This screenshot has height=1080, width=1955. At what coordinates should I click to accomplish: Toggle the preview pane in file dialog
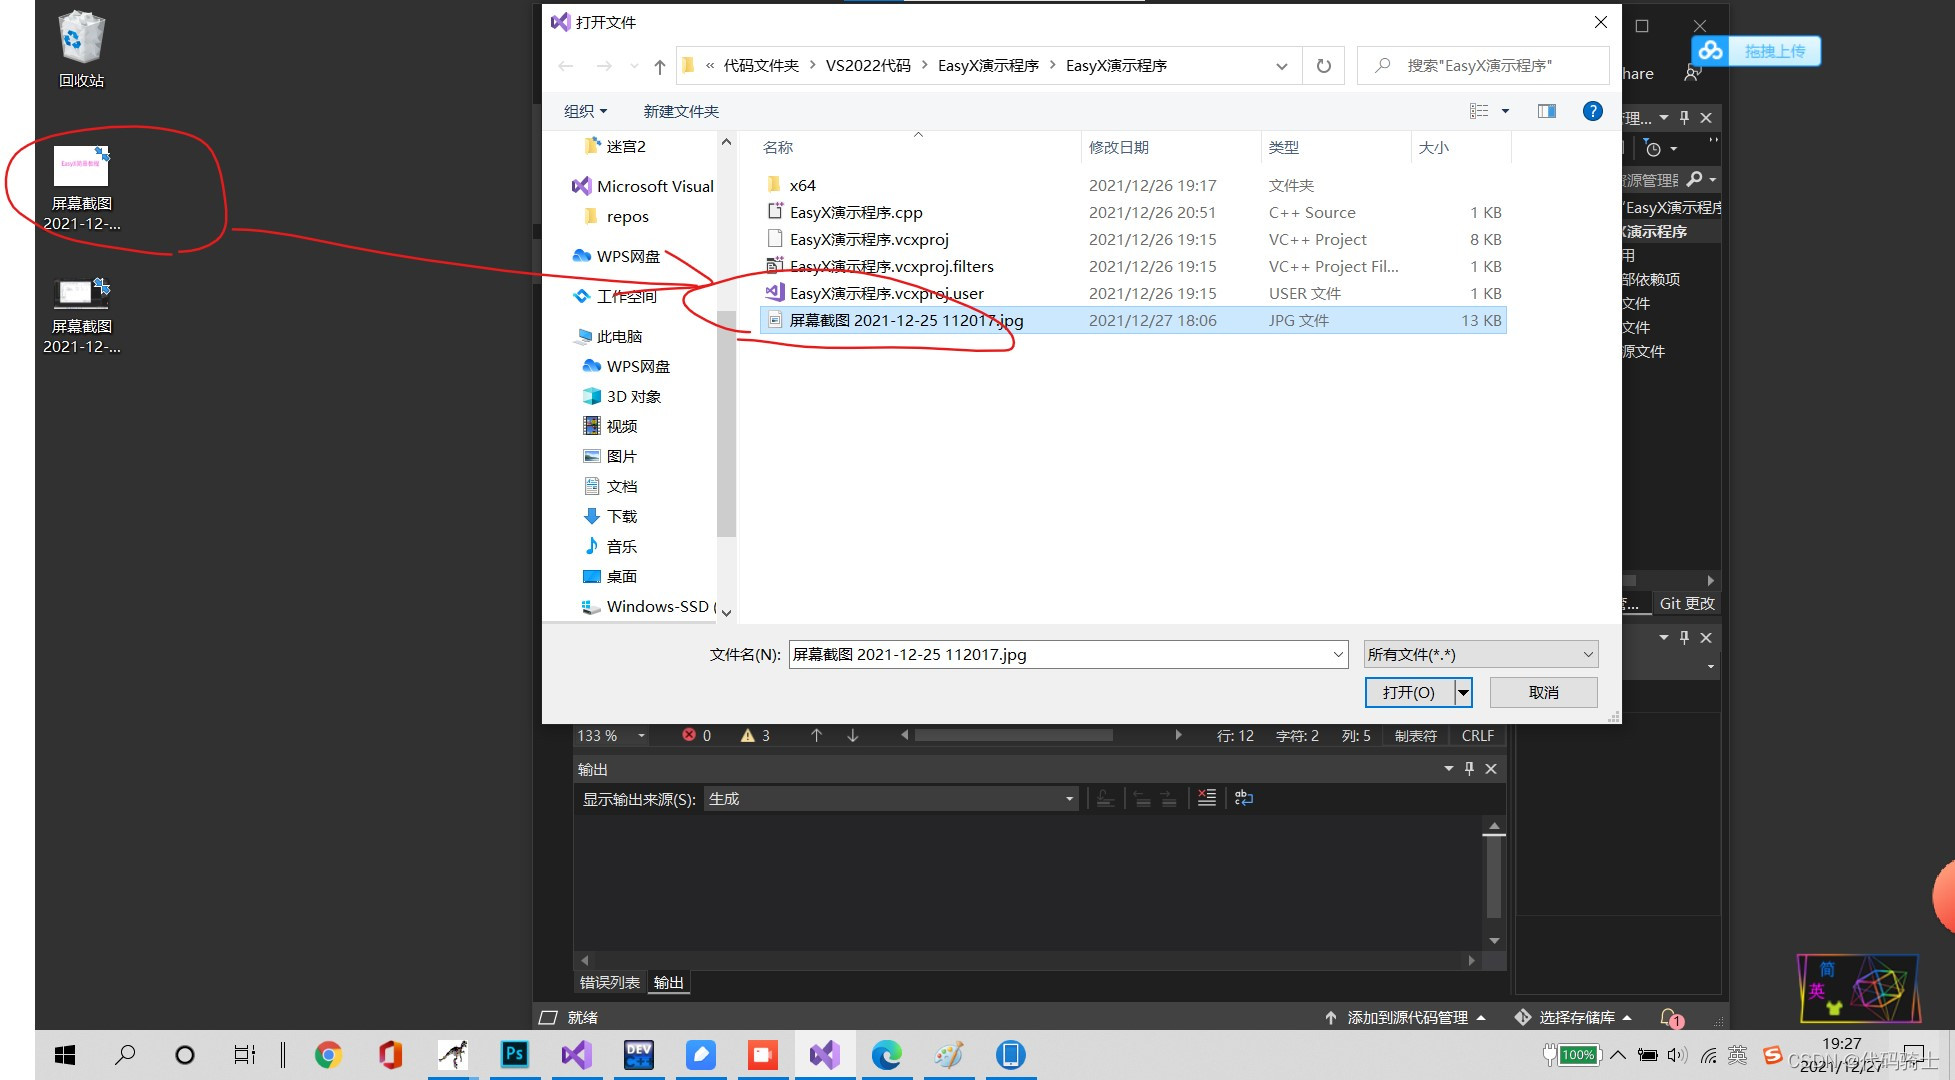[x=1546, y=111]
